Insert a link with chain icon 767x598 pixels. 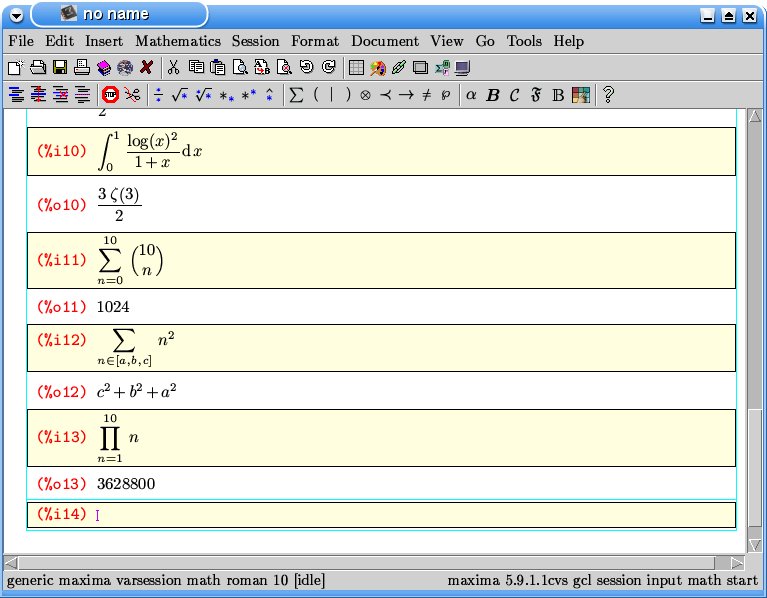coord(399,67)
